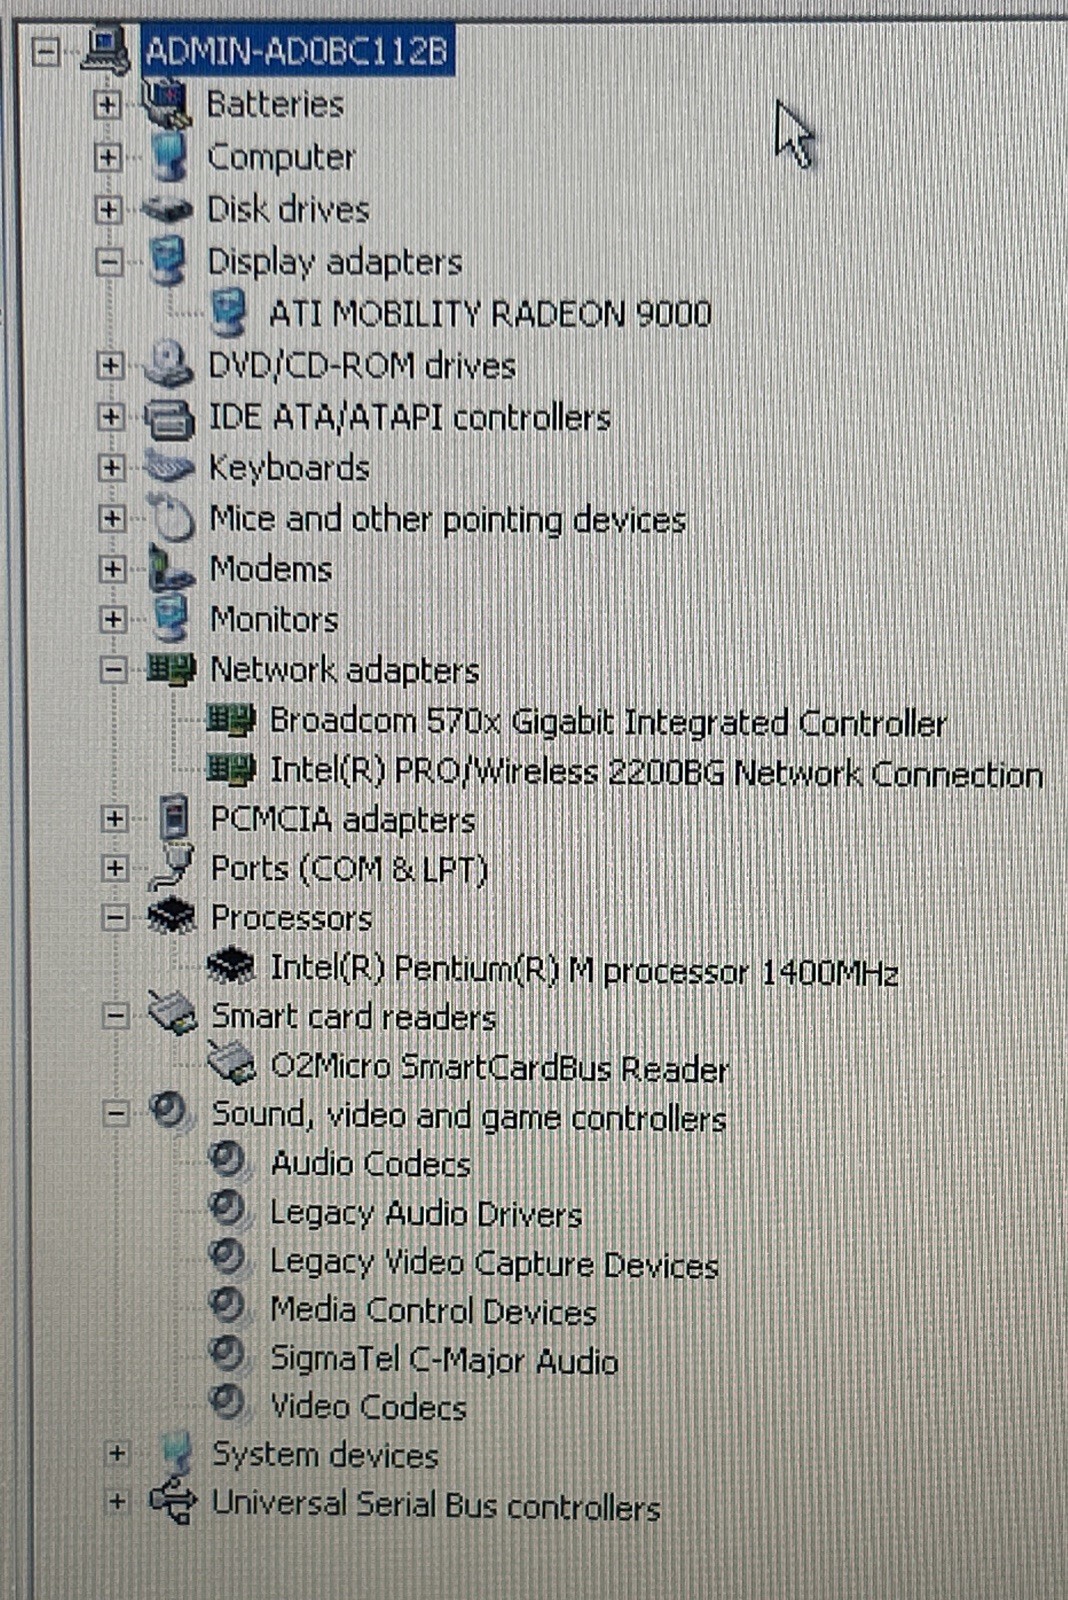Expand the IDE ATA/ATAPI controllers node
Viewport: 1068px width, 1600px height.
110,416
